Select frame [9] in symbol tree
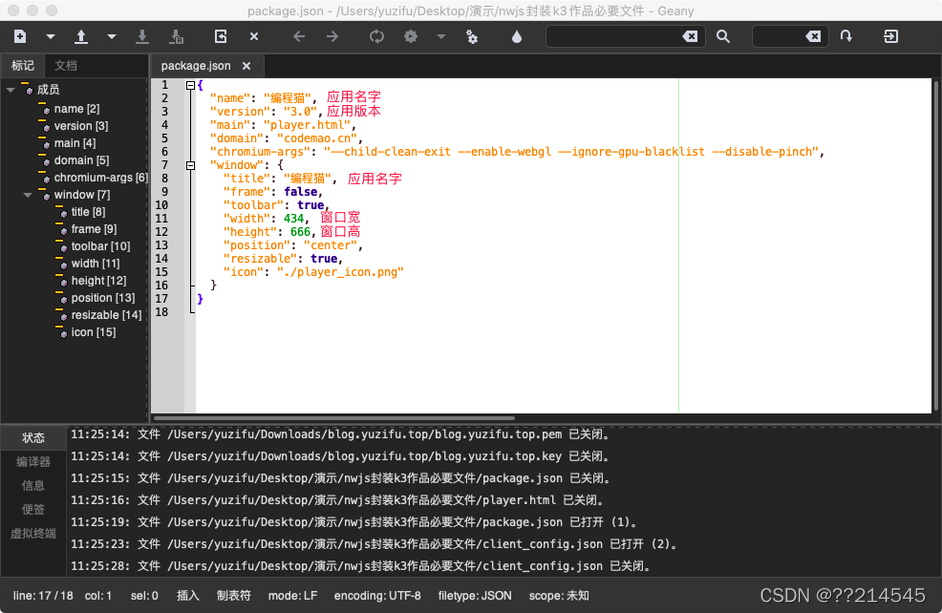The image size is (942, 613). (x=94, y=229)
